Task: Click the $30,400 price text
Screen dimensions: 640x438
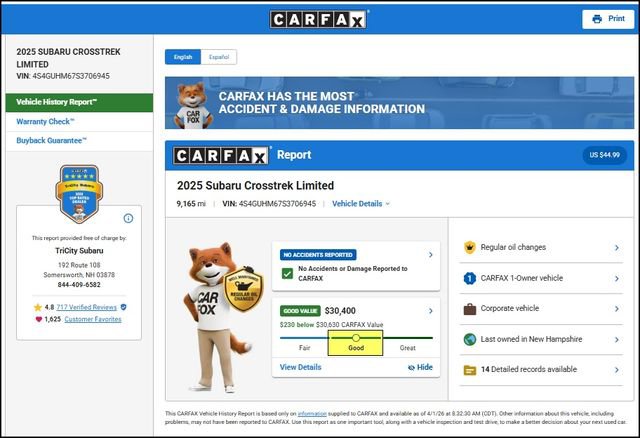Action: pyautogui.click(x=340, y=311)
